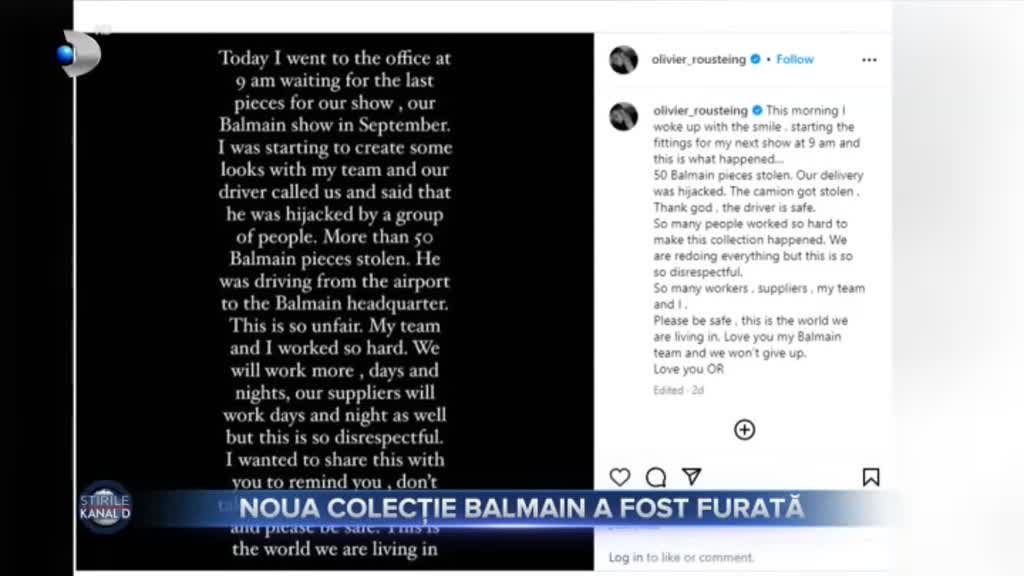The image size is (1024, 576).
Task: Save the post with the bookmark icon
Action: click(871, 477)
